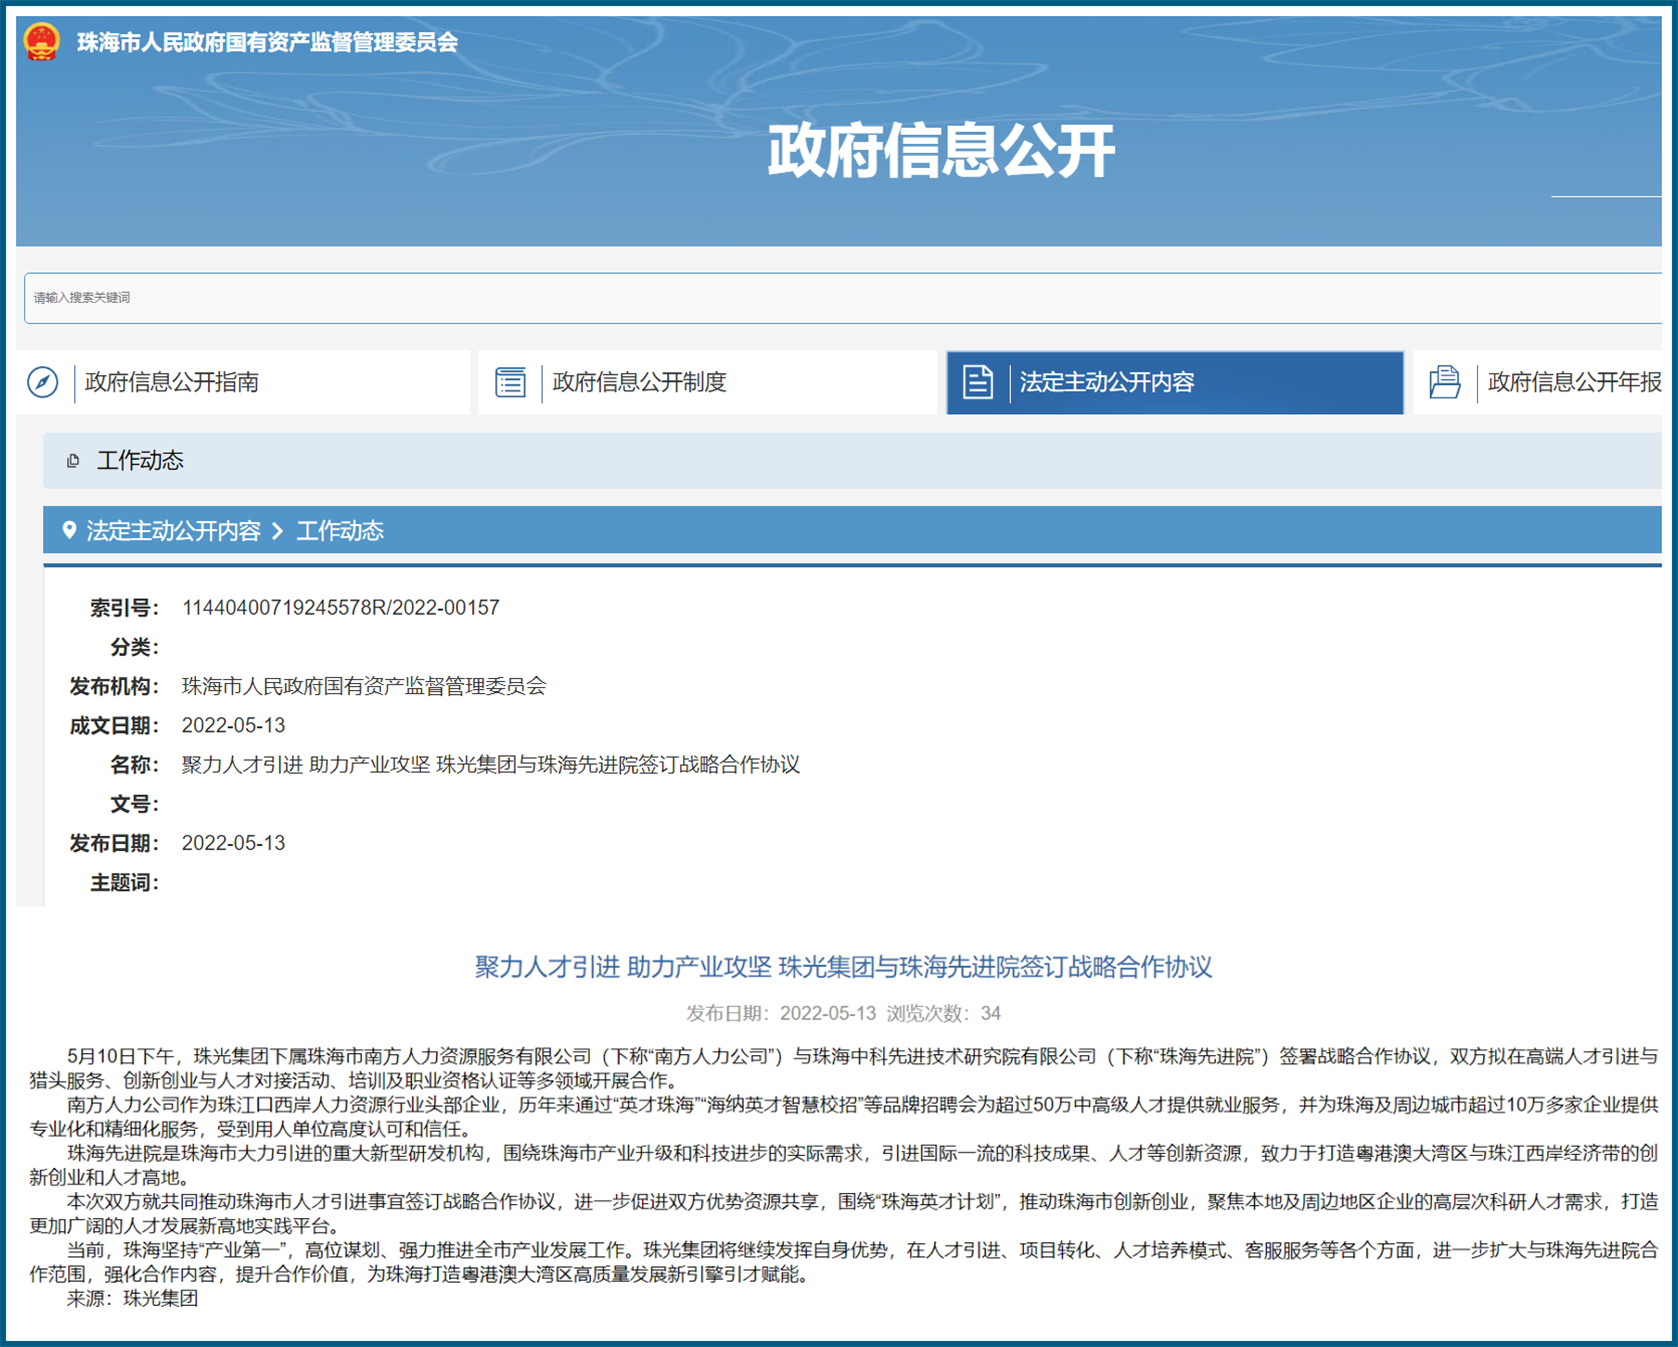The height and width of the screenshot is (1347, 1678).
Task: Click the 分类 label
Action: point(134,647)
